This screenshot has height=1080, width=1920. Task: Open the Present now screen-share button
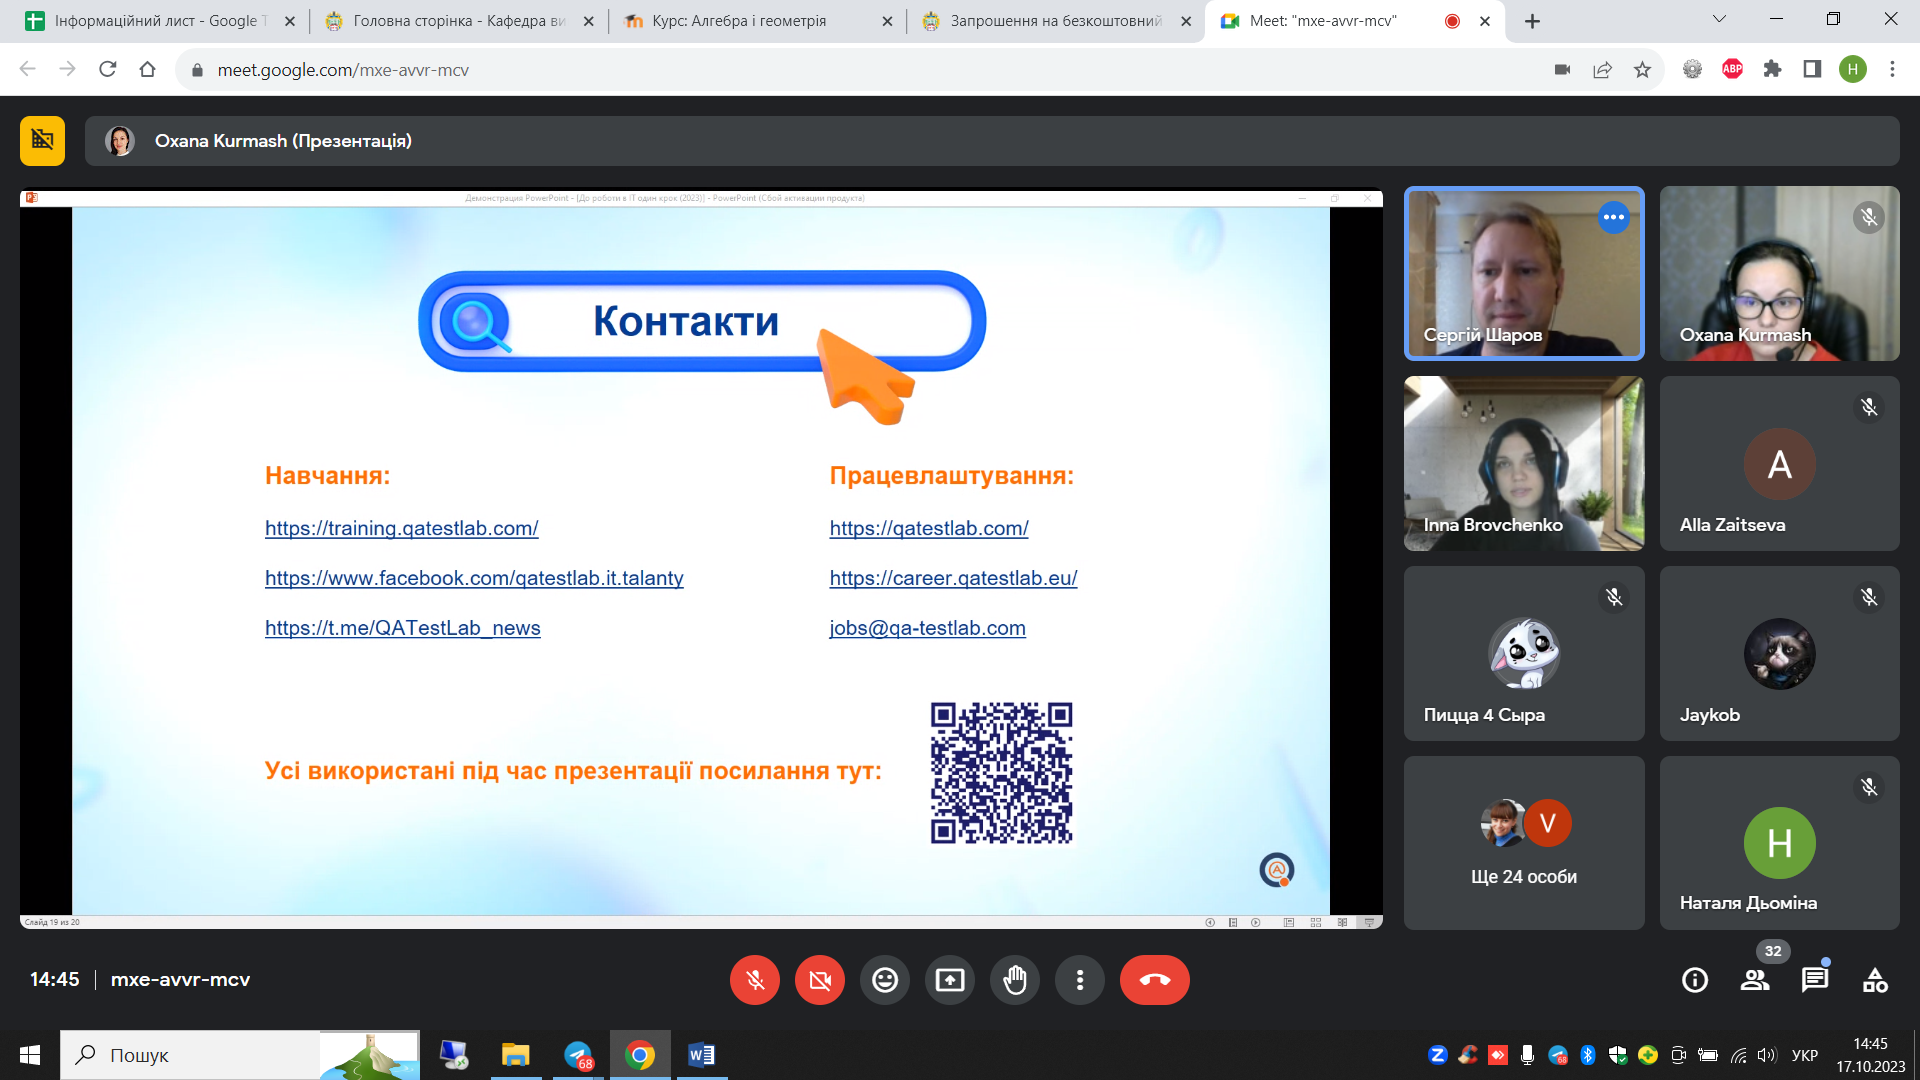click(x=949, y=980)
